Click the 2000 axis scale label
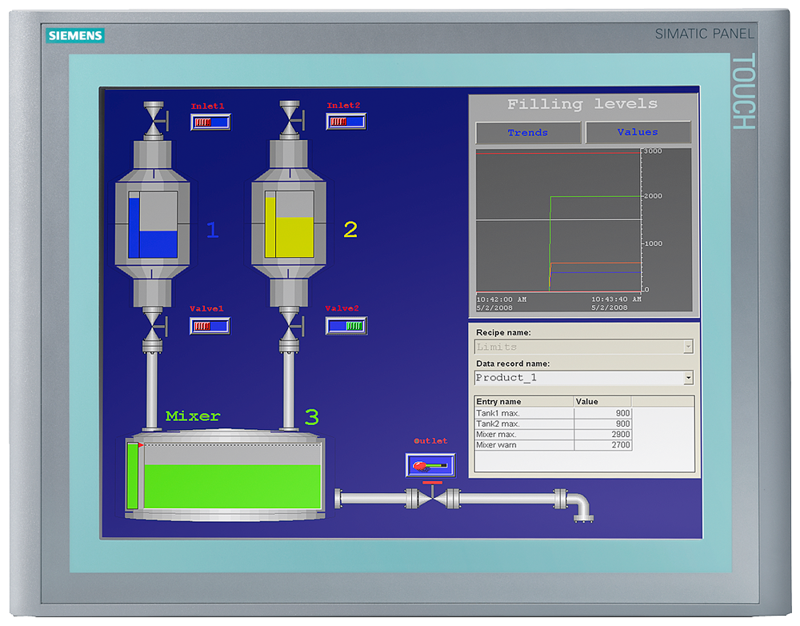Image resolution: width=800 pixels, height=626 pixels. click(x=653, y=196)
